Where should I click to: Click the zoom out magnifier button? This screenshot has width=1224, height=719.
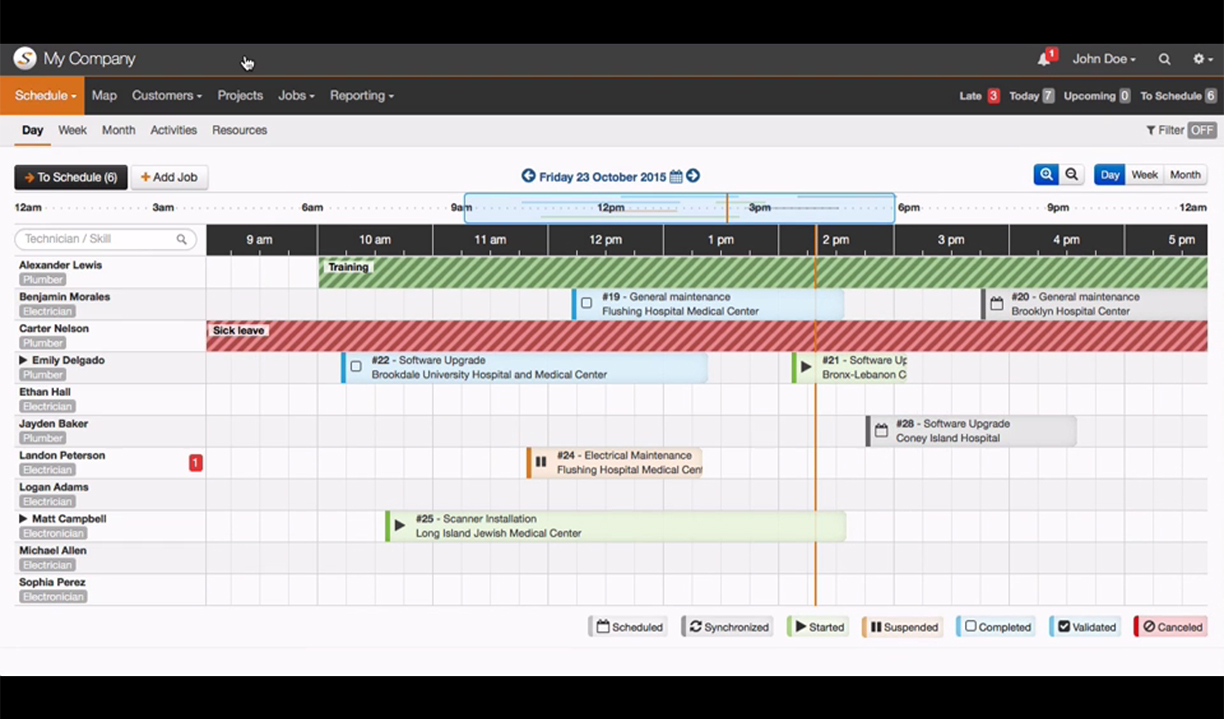click(1072, 175)
